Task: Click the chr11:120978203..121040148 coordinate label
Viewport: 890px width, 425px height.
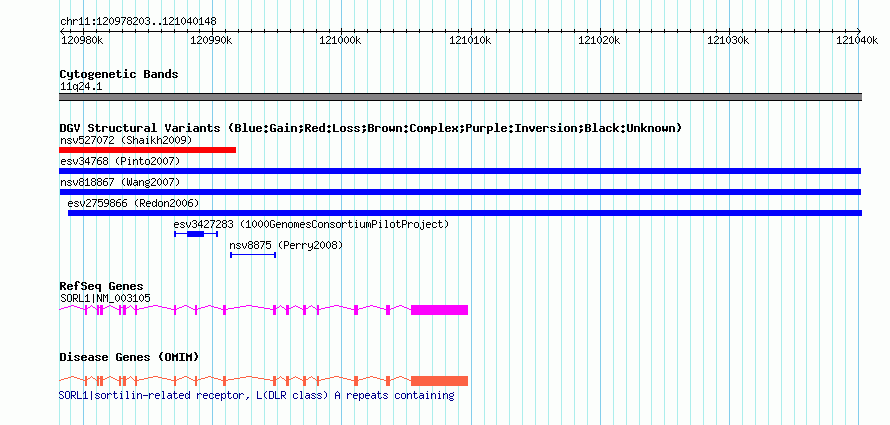Action: tap(138, 22)
